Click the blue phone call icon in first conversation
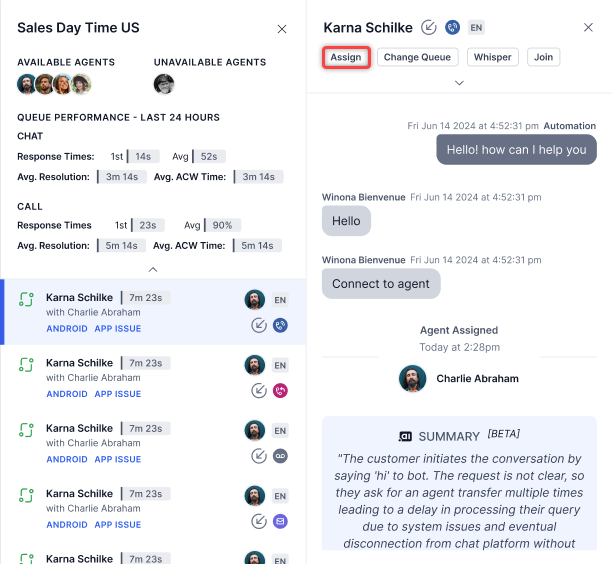The width and height of the screenshot is (612, 564). [280, 325]
